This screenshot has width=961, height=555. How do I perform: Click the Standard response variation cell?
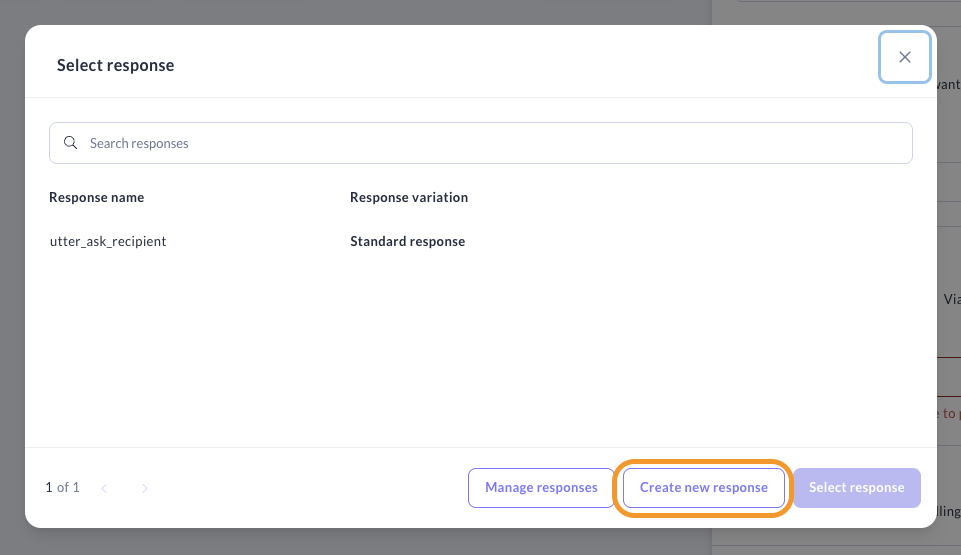tap(407, 241)
